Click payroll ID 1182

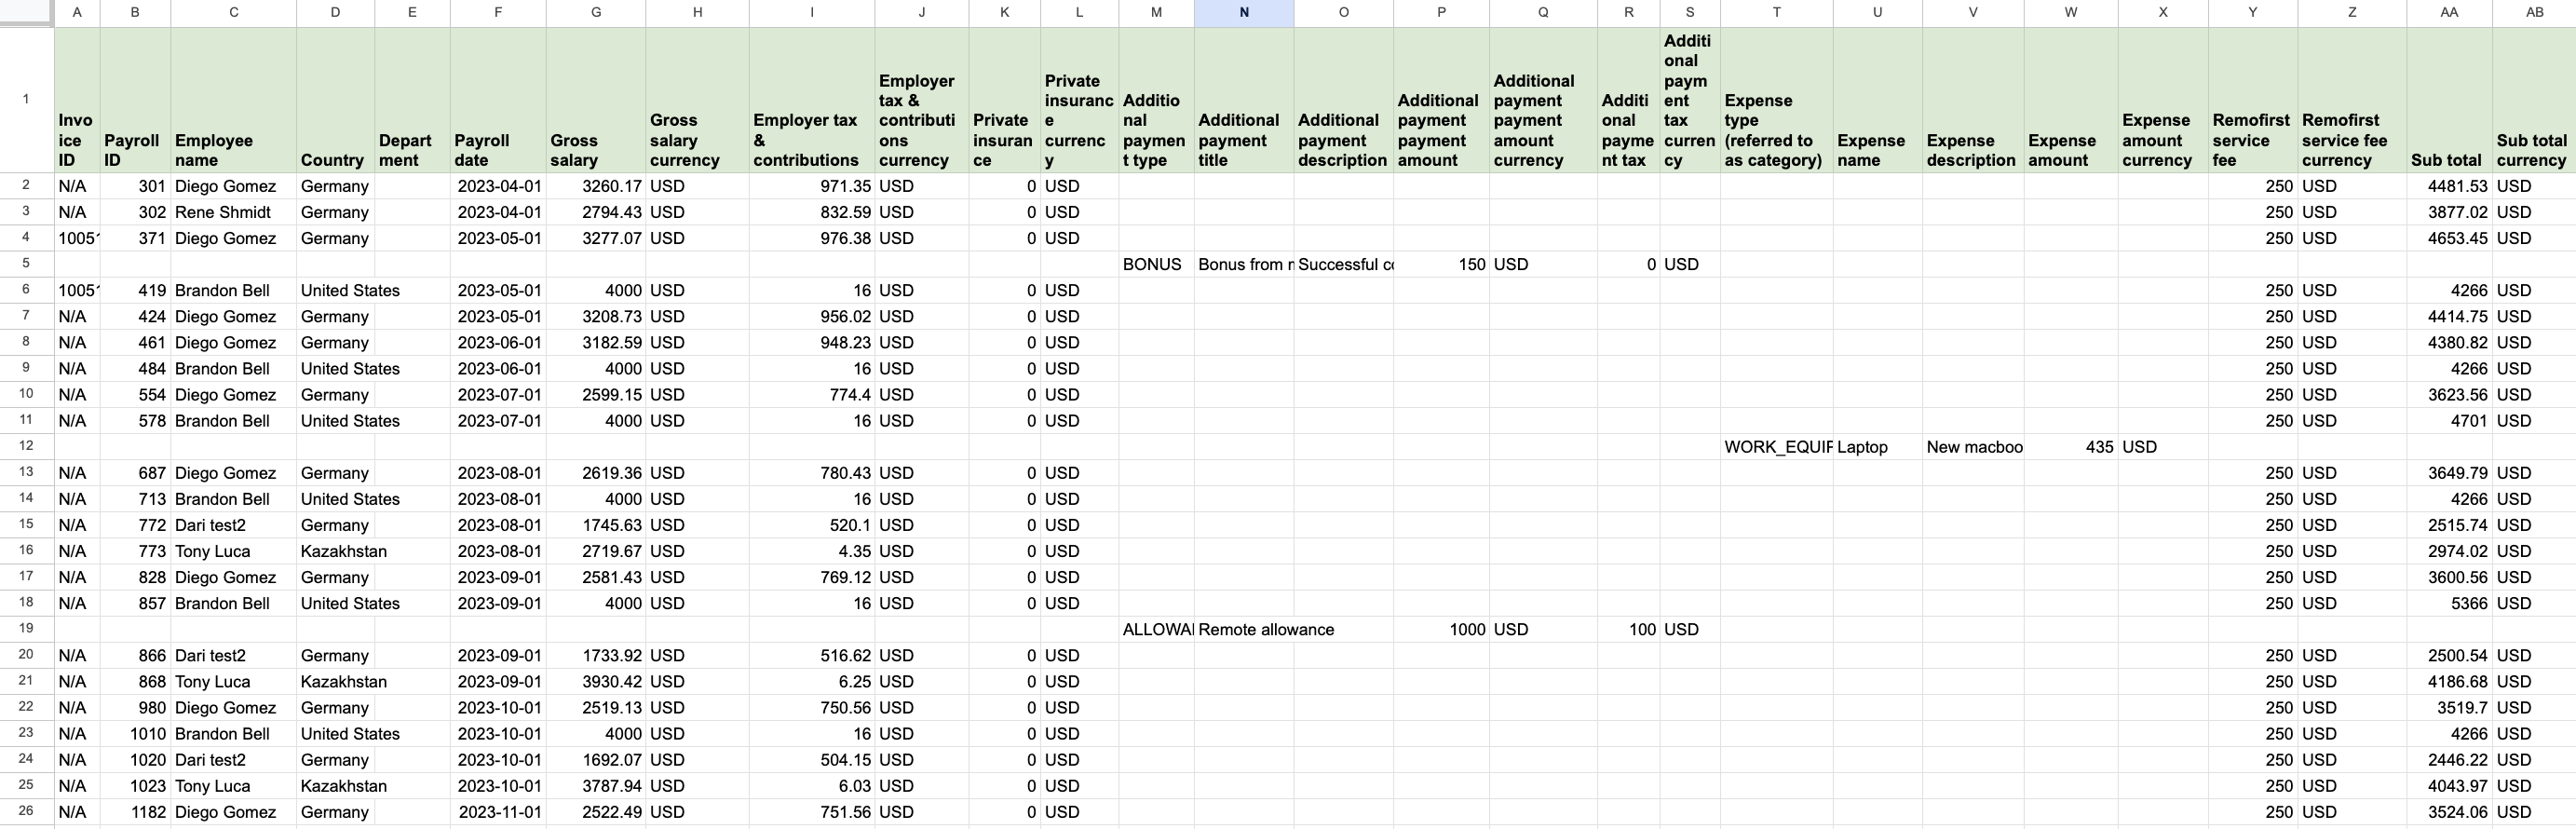(x=135, y=812)
